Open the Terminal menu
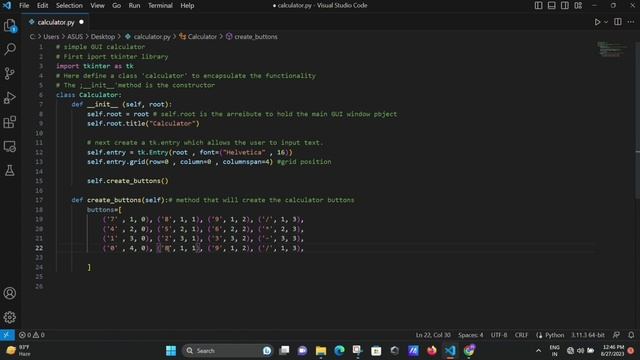Image resolution: width=640 pixels, height=360 pixels. point(160,5)
